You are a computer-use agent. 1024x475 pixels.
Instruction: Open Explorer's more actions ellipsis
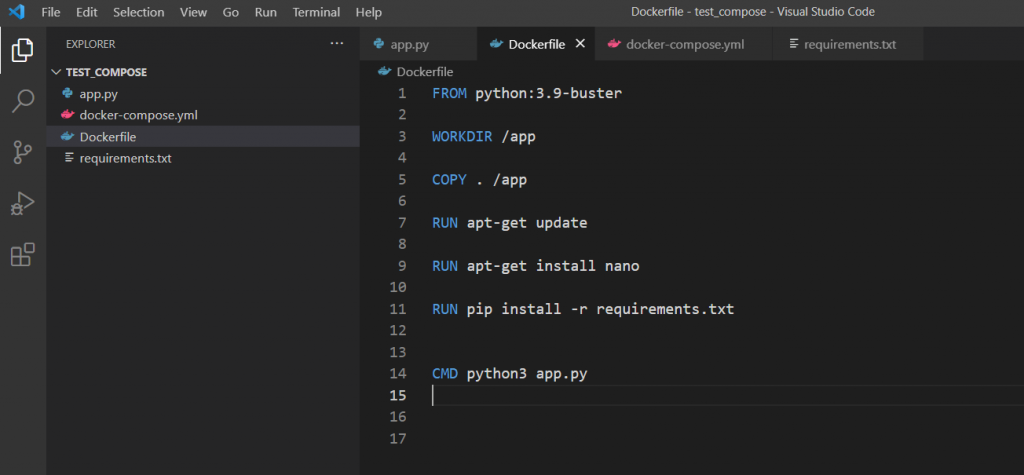[336, 44]
